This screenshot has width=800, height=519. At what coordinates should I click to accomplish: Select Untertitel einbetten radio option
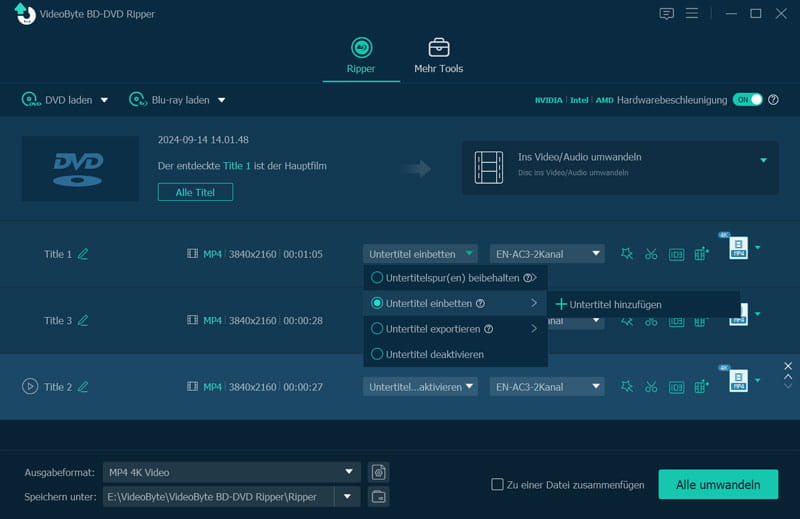[x=377, y=303]
